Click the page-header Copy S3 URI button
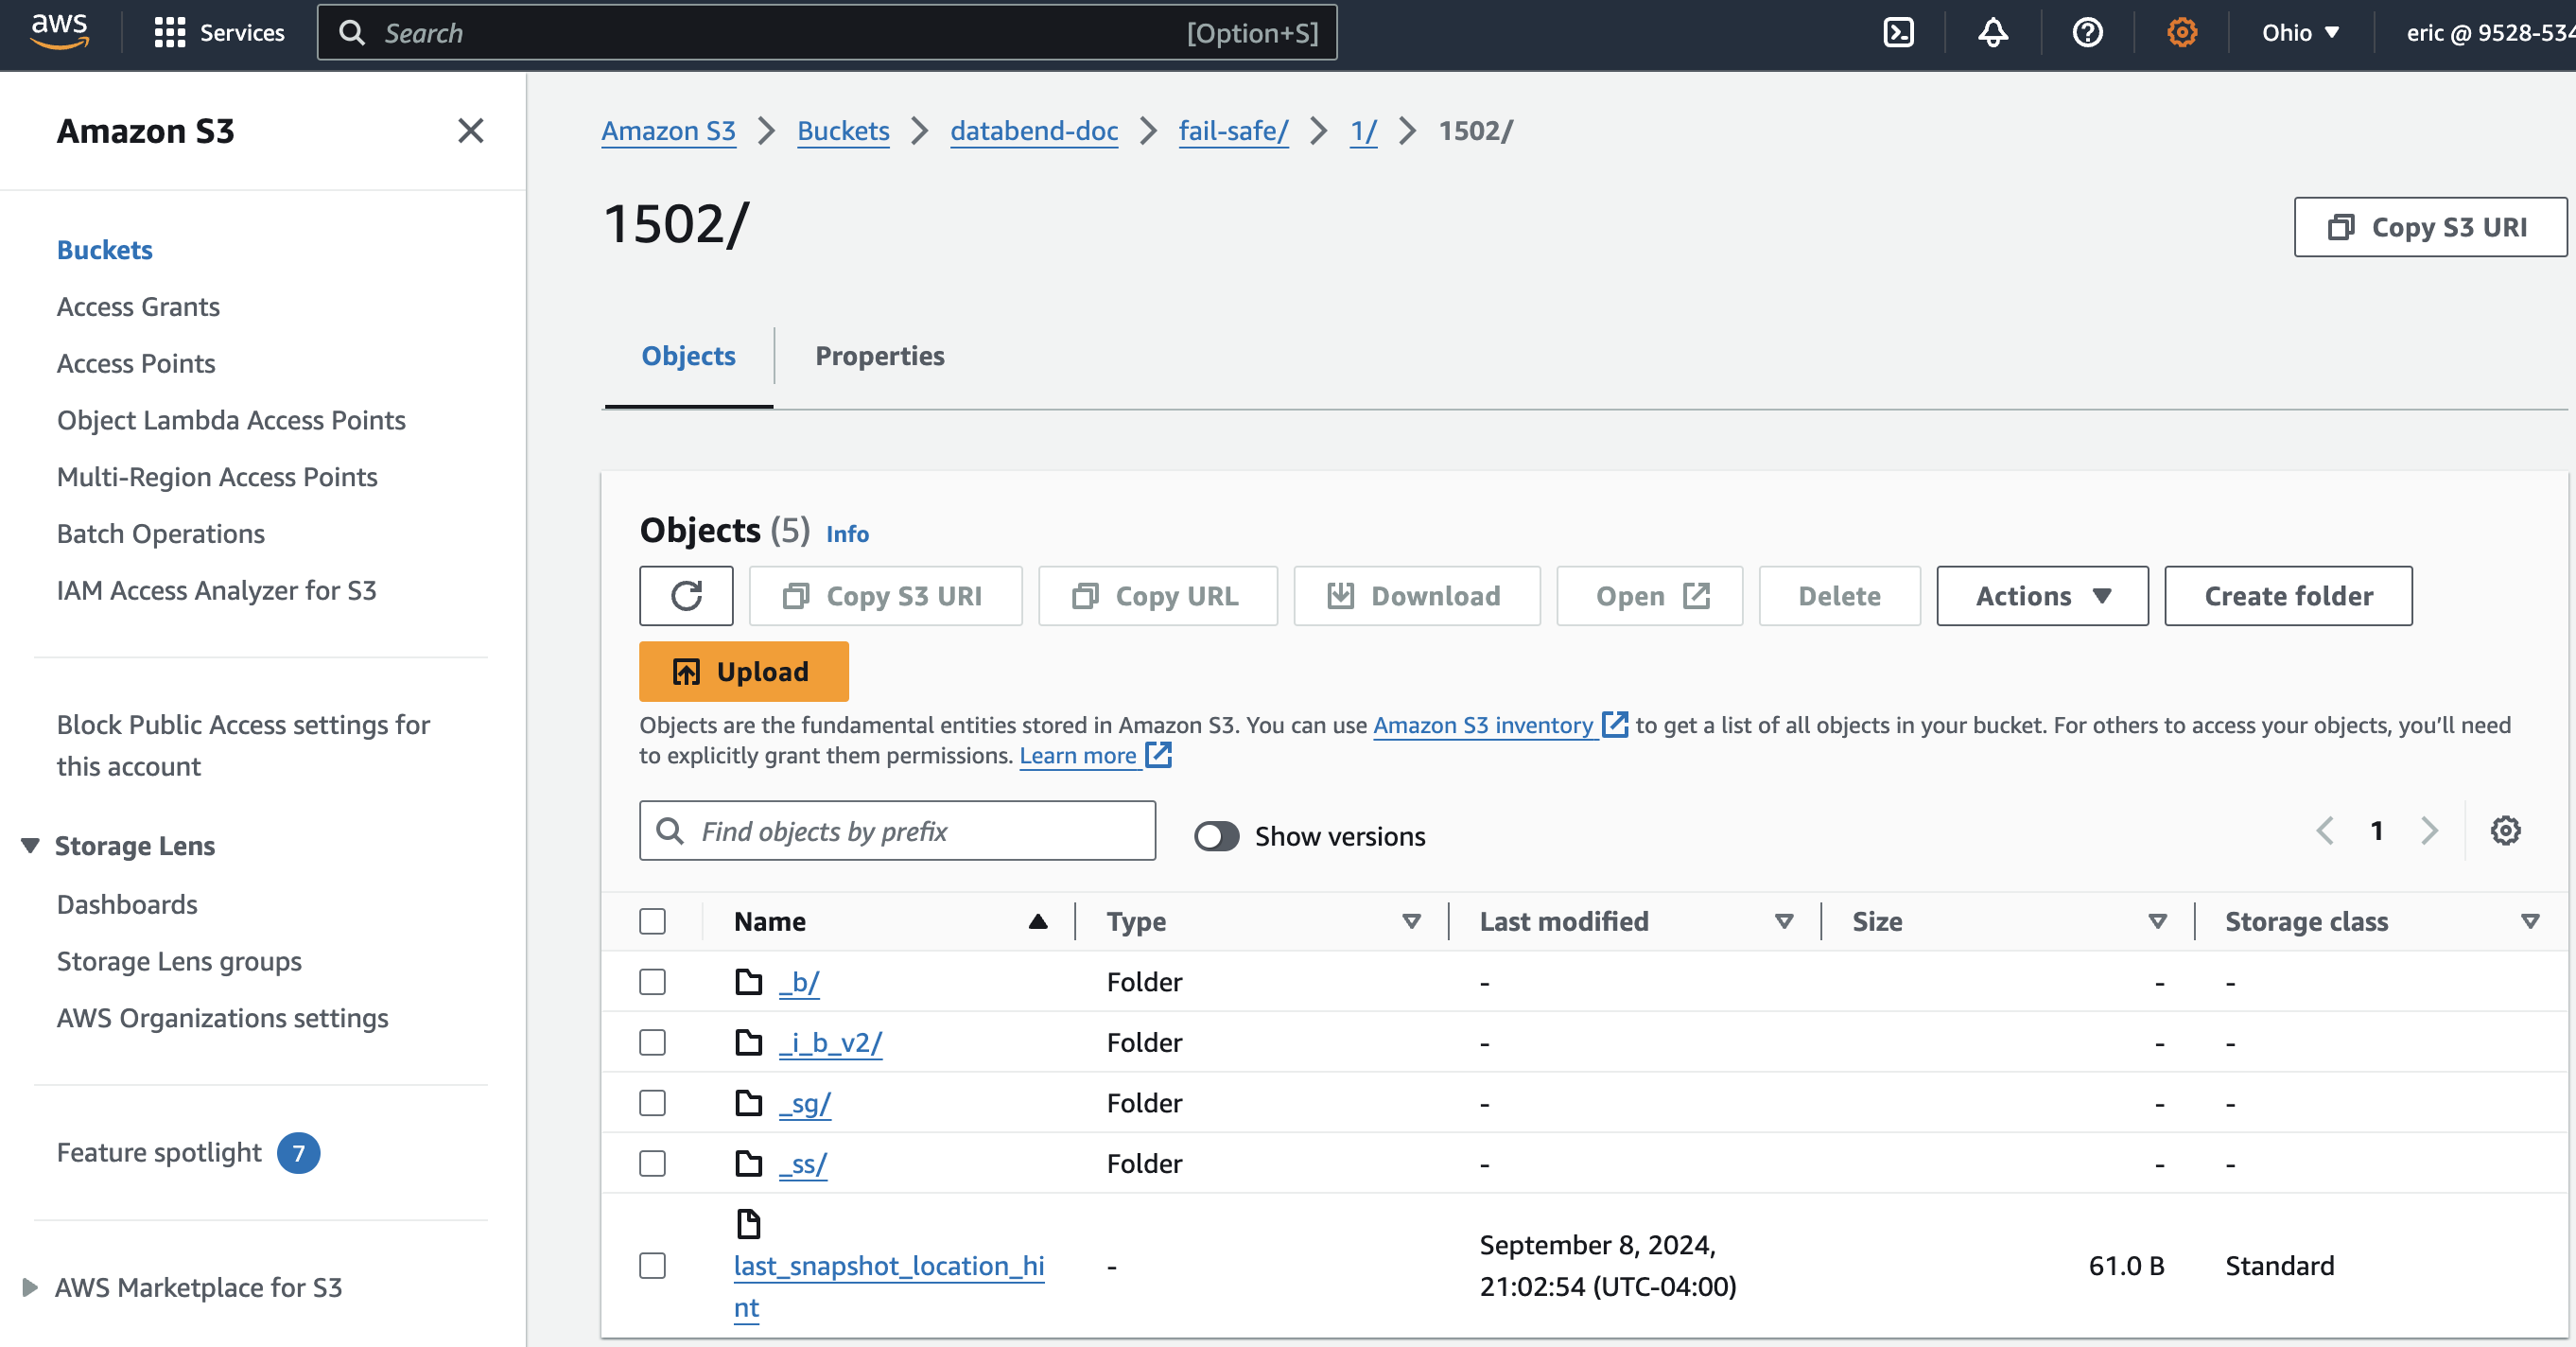The image size is (2576, 1347). [x=2430, y=227]
